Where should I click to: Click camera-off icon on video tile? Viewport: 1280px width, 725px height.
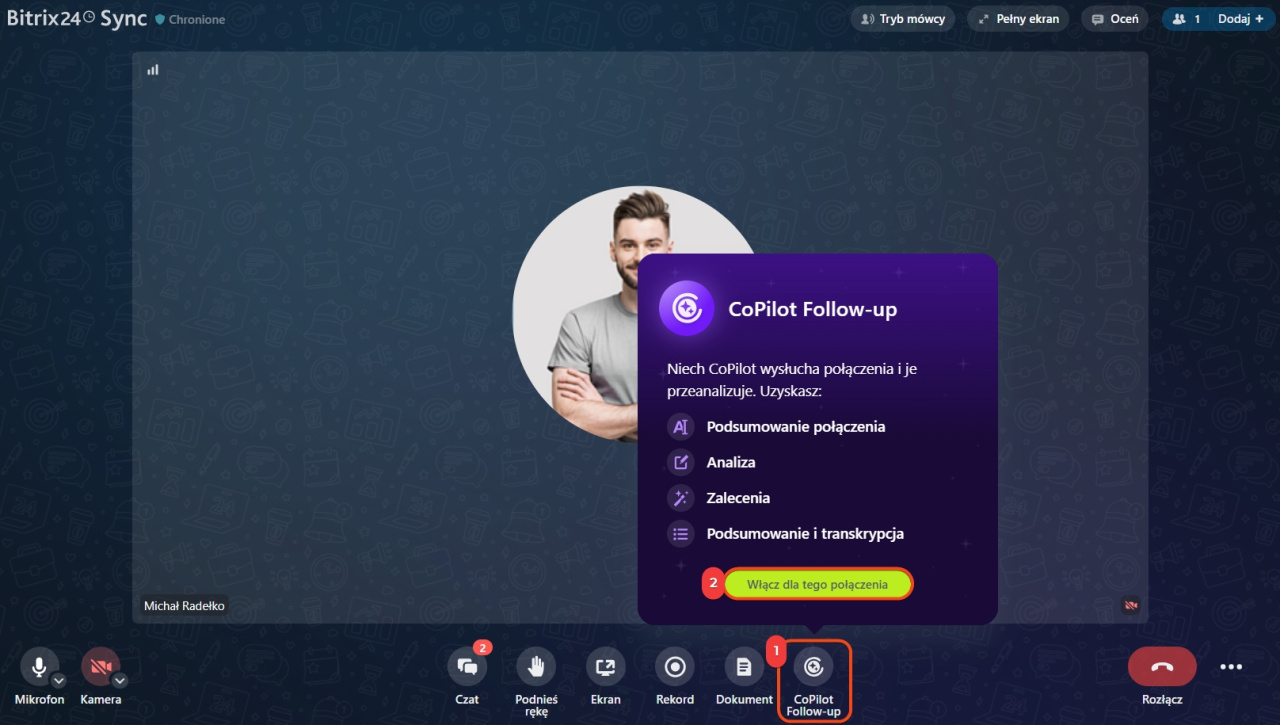(1131, 605)
